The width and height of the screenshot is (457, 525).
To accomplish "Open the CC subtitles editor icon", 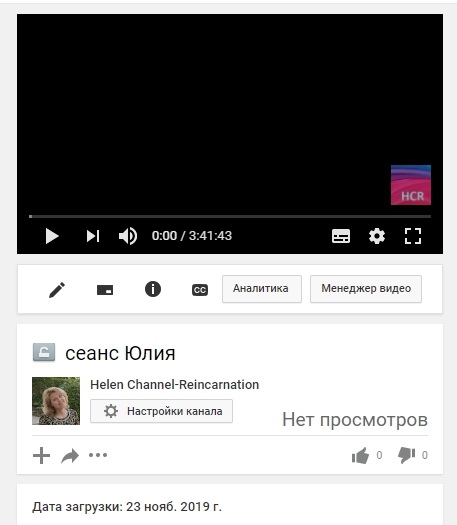I will pyautogui.click(x=200, y=290).
